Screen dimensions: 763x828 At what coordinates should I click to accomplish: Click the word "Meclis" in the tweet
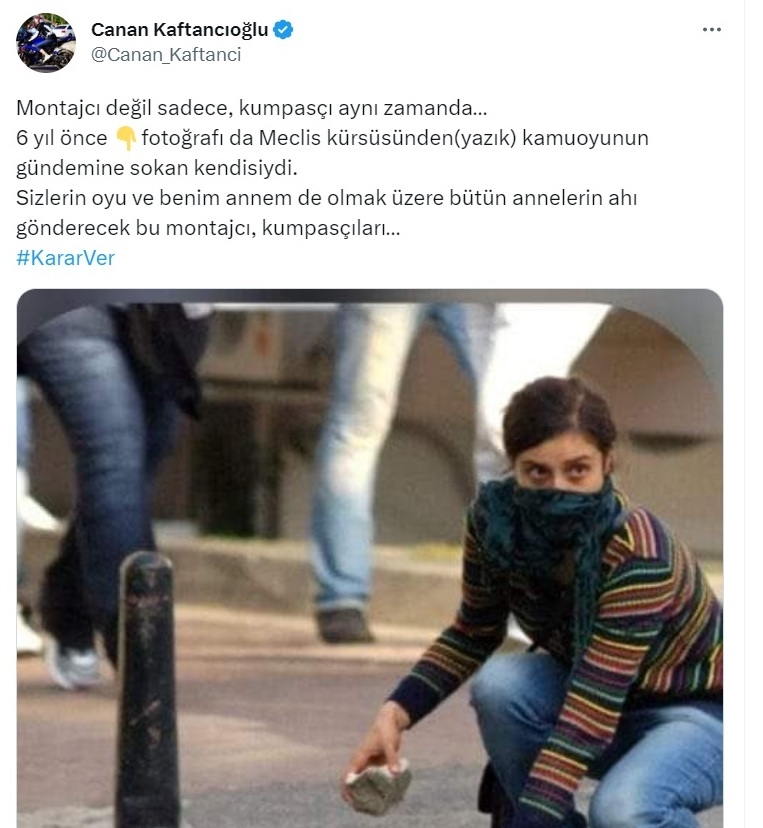click(289, 138)
